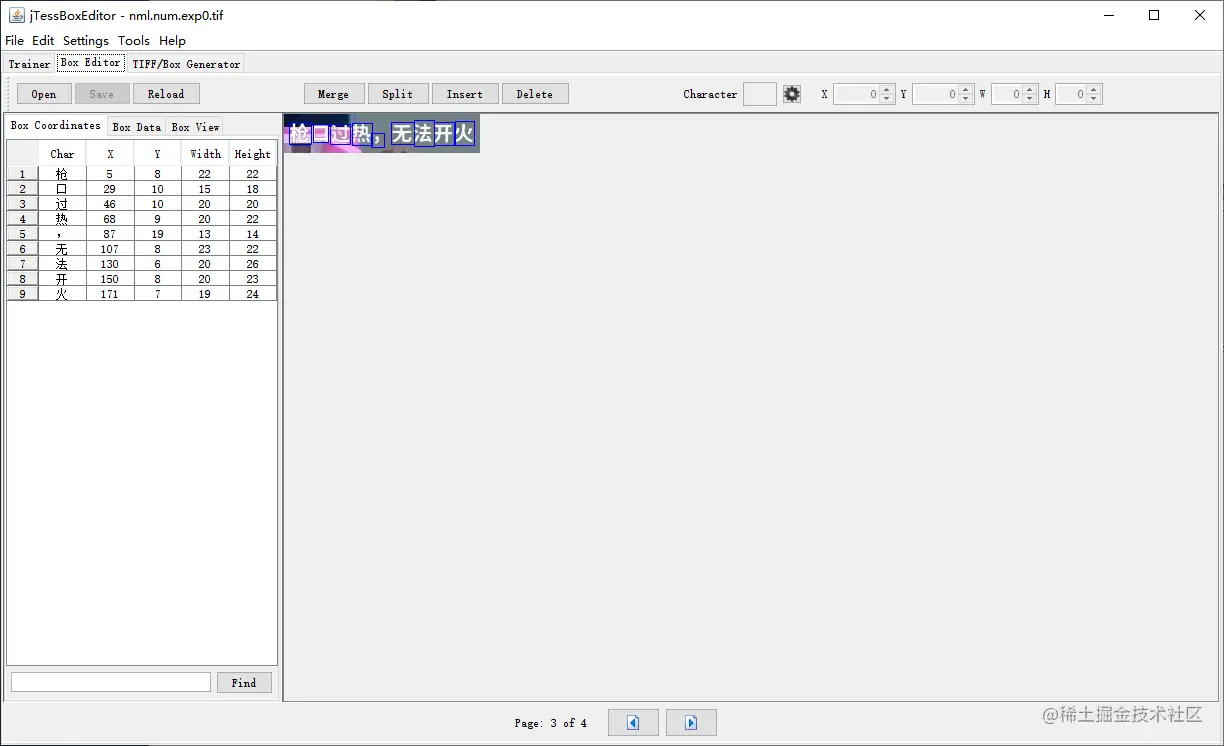1224x746 pixels.
Task: Click the Height column header
Action: [x=253, y=154]
